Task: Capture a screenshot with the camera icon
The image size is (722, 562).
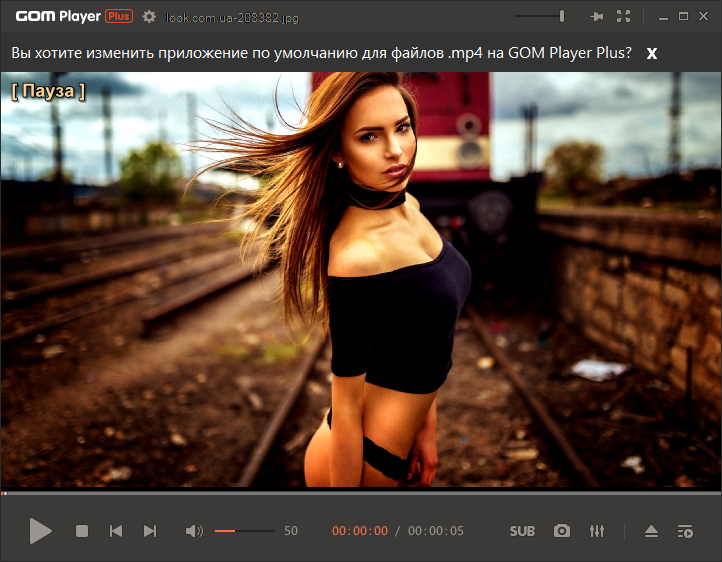Action: 562,531
